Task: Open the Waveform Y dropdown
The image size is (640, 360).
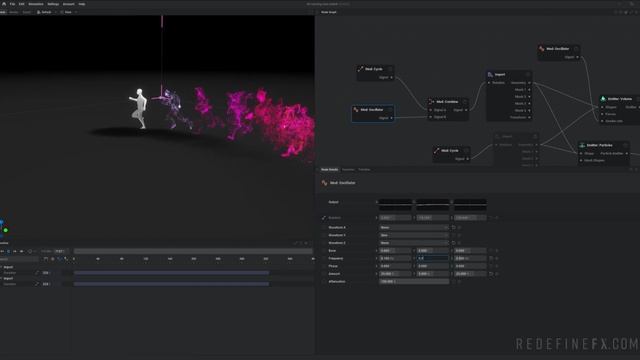Action: tap(414, 235)
